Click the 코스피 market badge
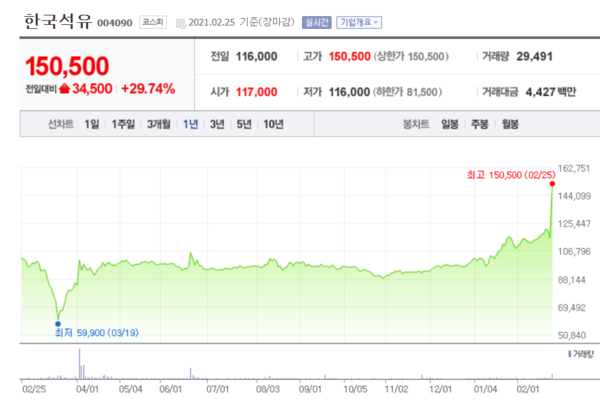This screenshot has width=600, height=404. pyautogui.click(x=153, y=22)
